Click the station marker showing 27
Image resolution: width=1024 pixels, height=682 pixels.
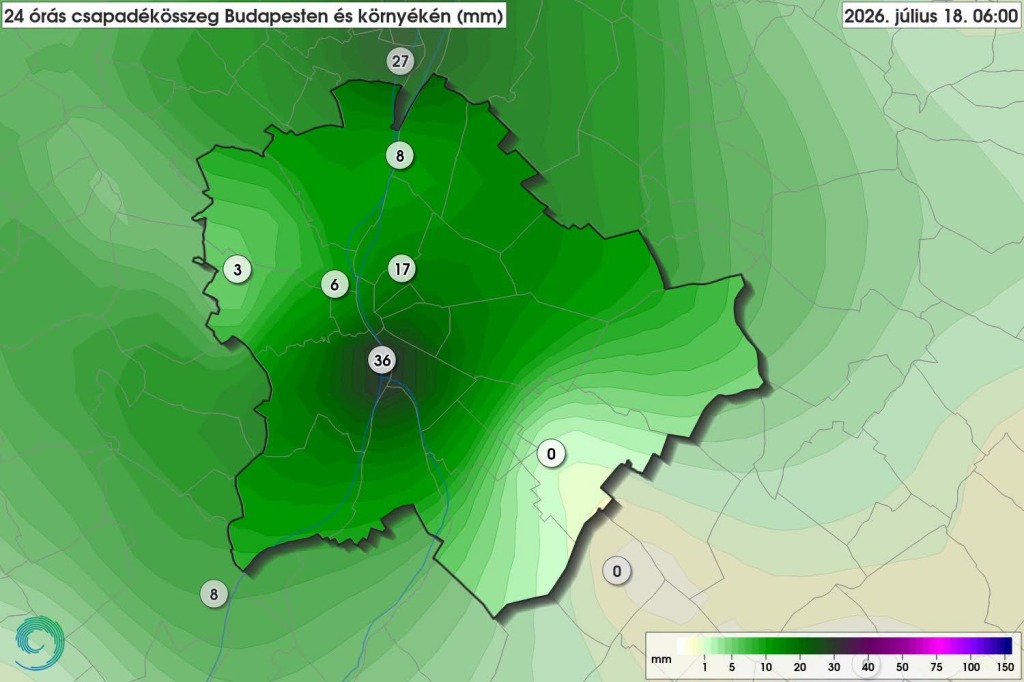coord(400,61)
